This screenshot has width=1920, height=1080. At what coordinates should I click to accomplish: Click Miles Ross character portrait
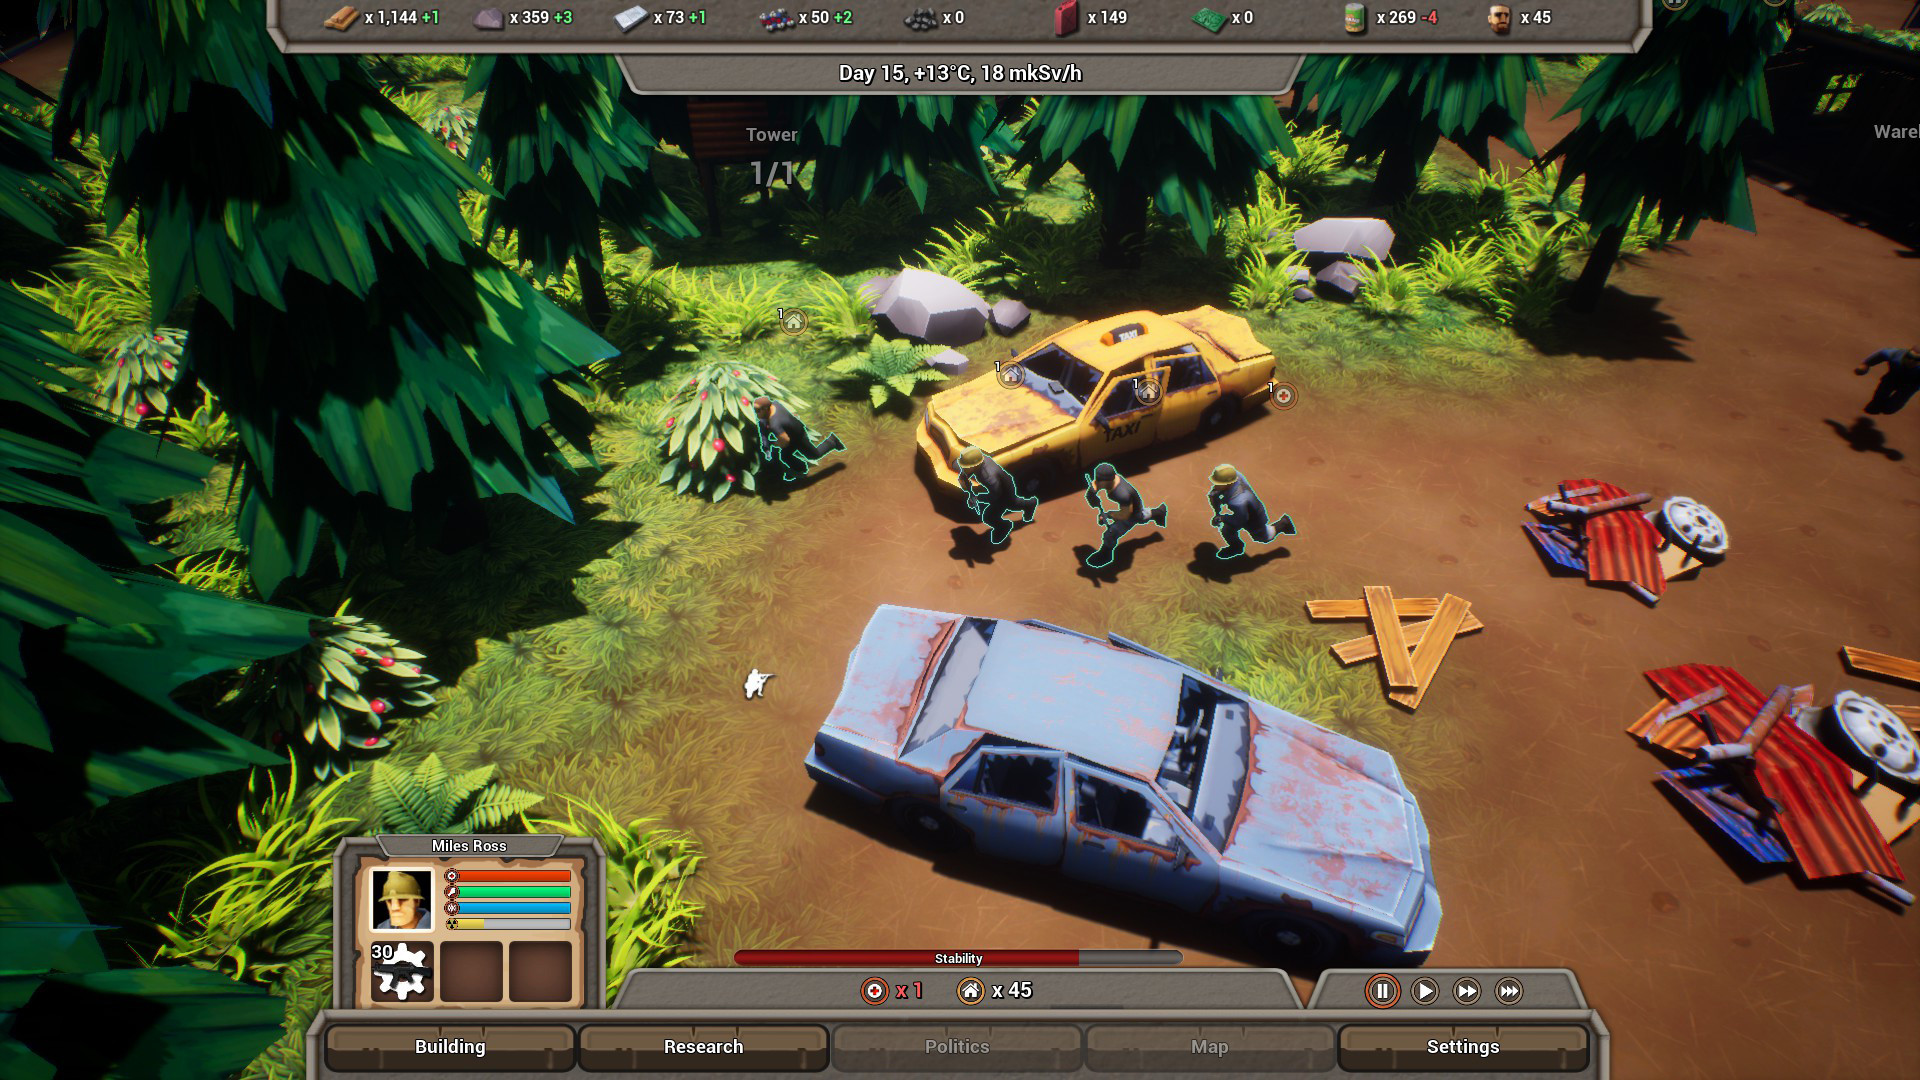pos(402,899)
